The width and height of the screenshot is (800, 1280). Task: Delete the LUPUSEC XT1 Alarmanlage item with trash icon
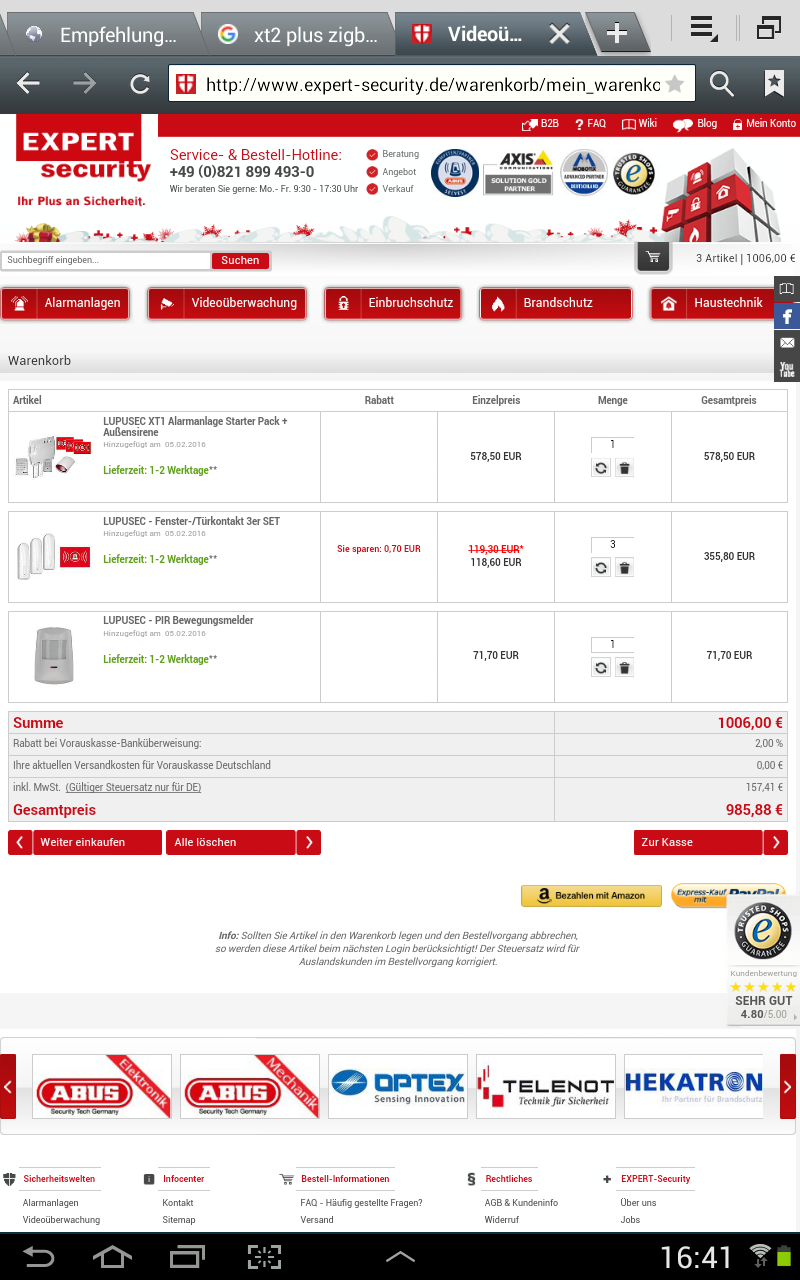tap(624, 468)
